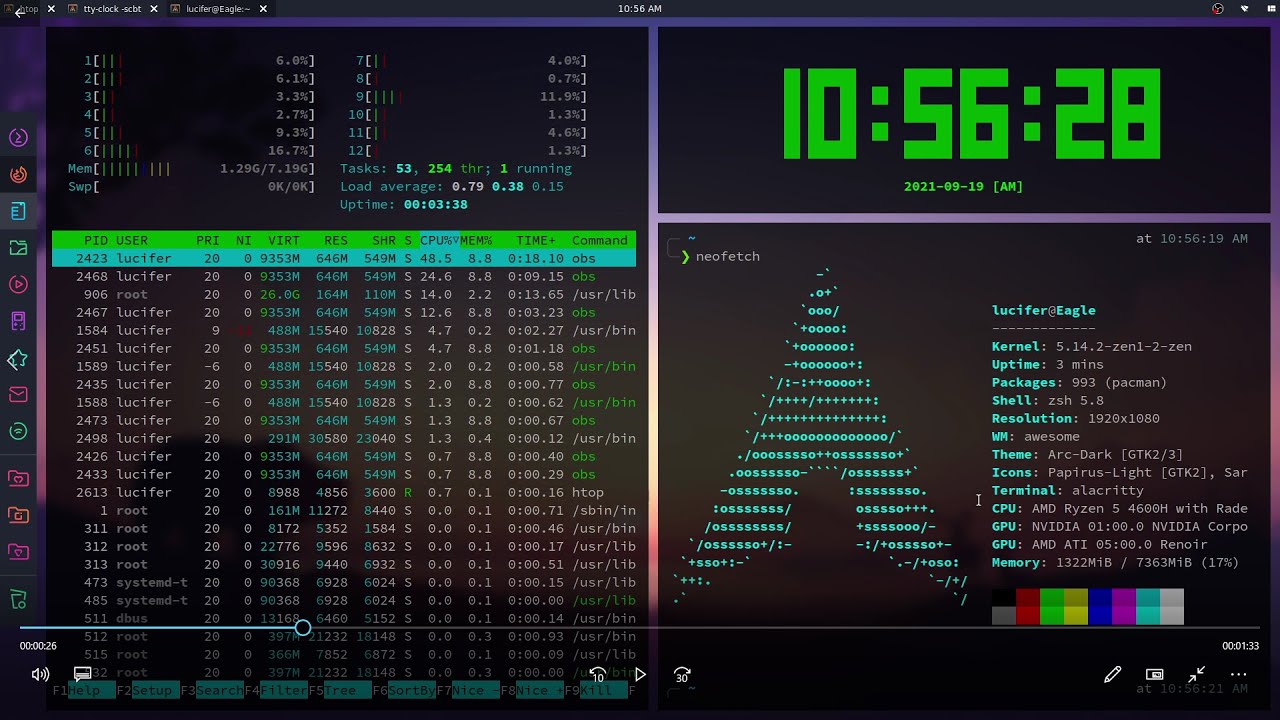Open the captions/subtitles menu
This screenshot has height=720, width=1280.
83,674
